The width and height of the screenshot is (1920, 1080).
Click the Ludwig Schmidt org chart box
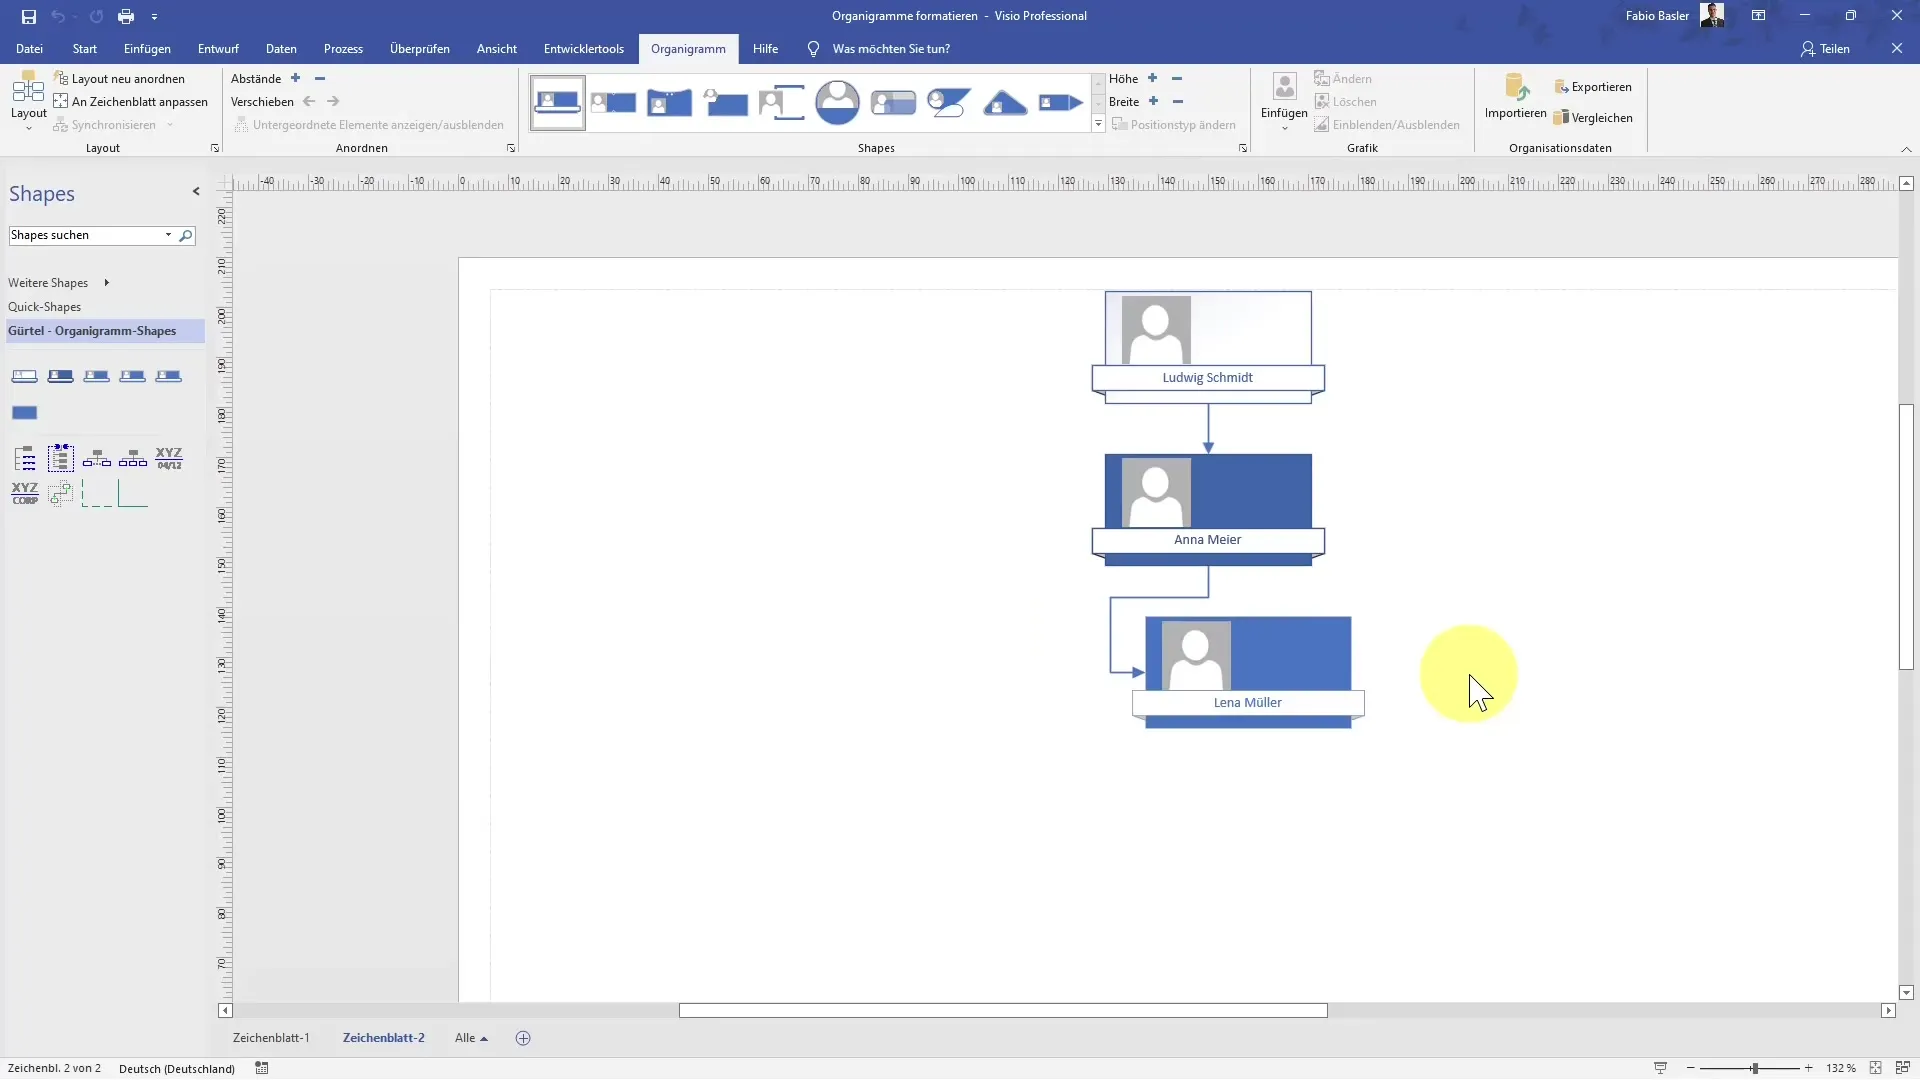tap(1208, 348)
